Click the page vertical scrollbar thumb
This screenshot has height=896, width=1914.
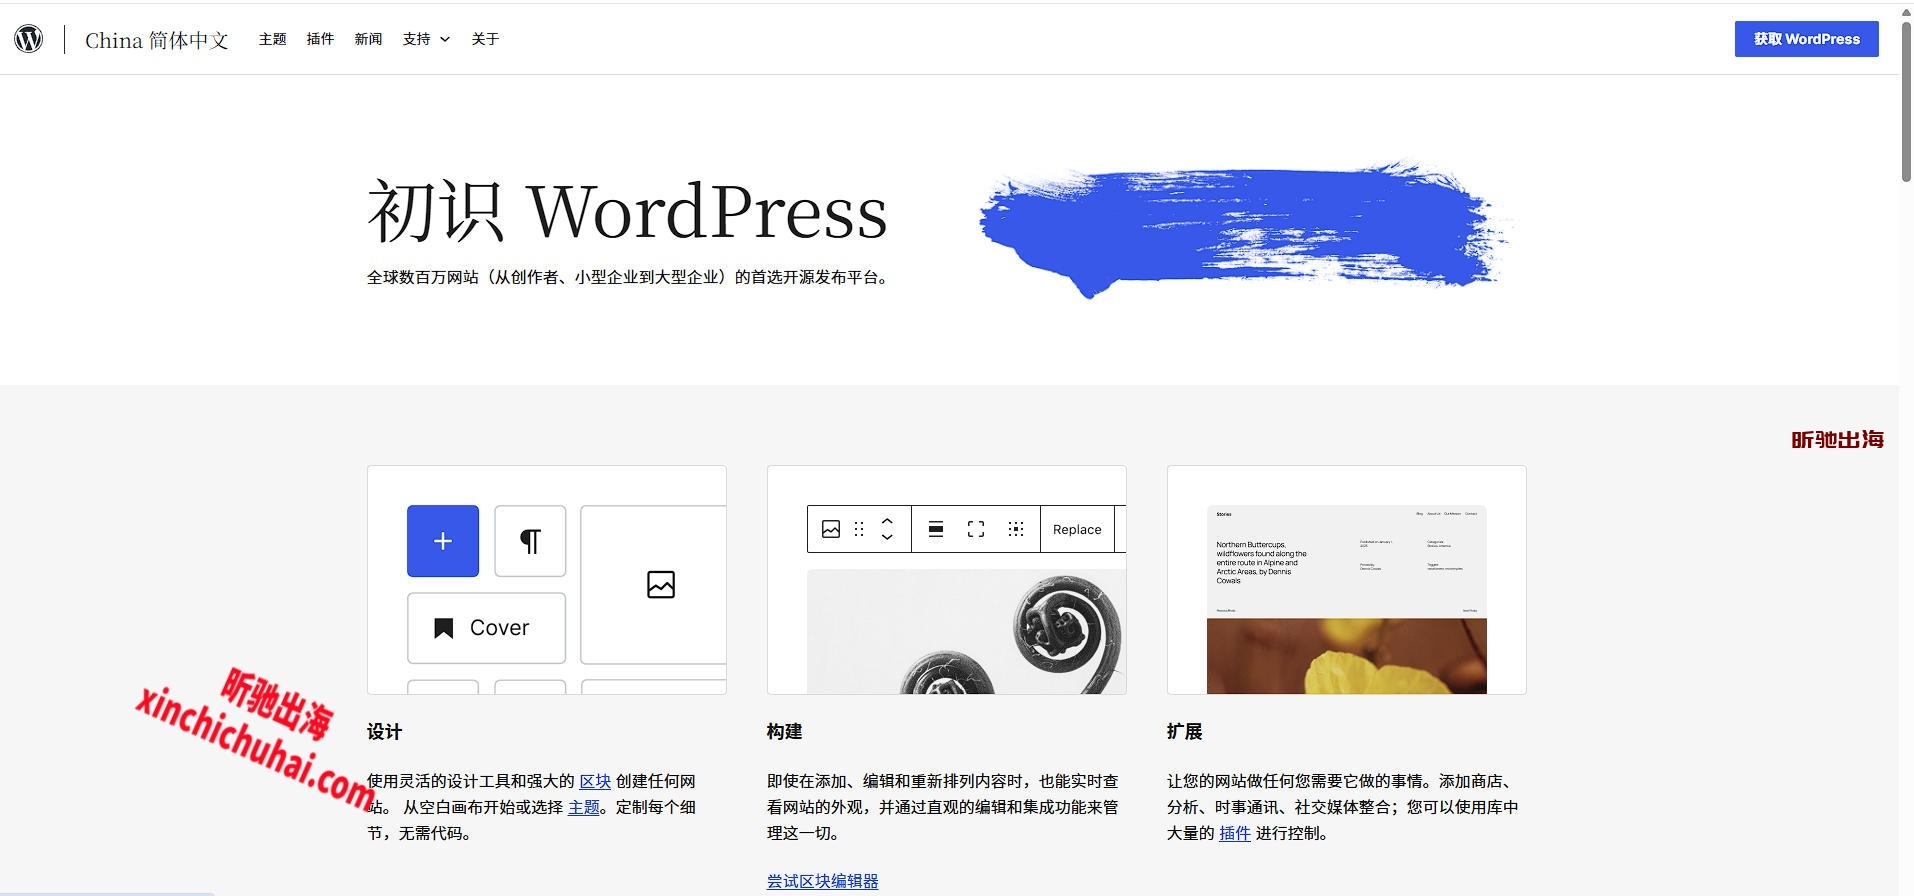point(1906,100)
